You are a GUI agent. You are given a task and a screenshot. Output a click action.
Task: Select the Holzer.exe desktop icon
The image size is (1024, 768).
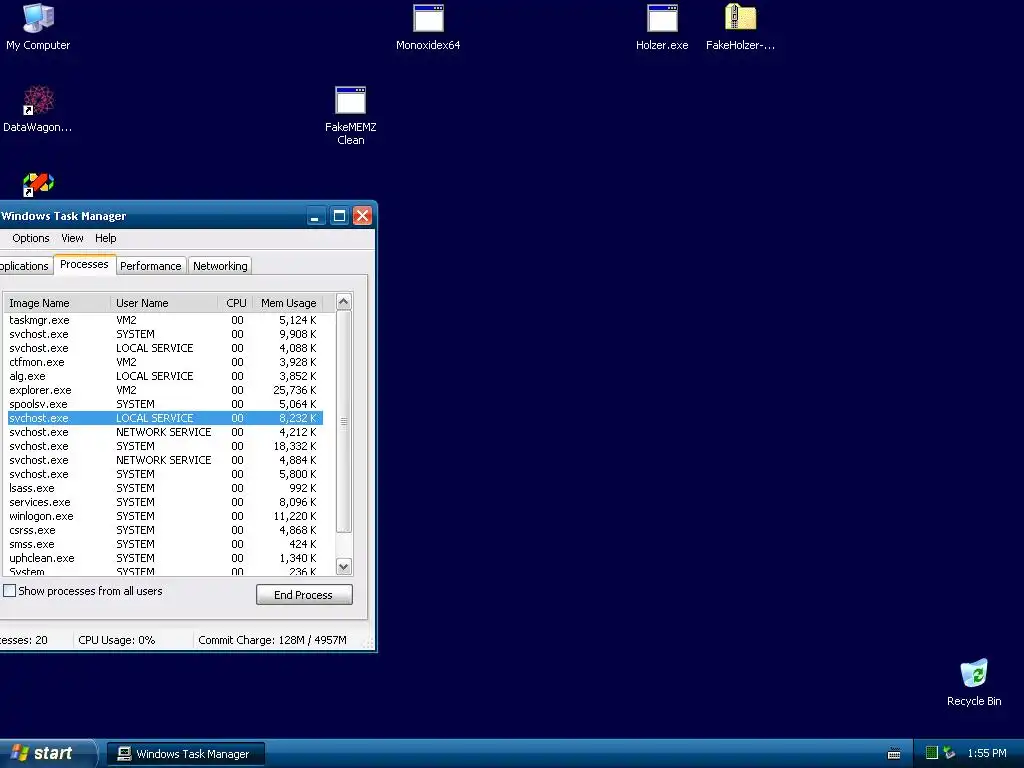pyautogui.click(x=662, y=27)
